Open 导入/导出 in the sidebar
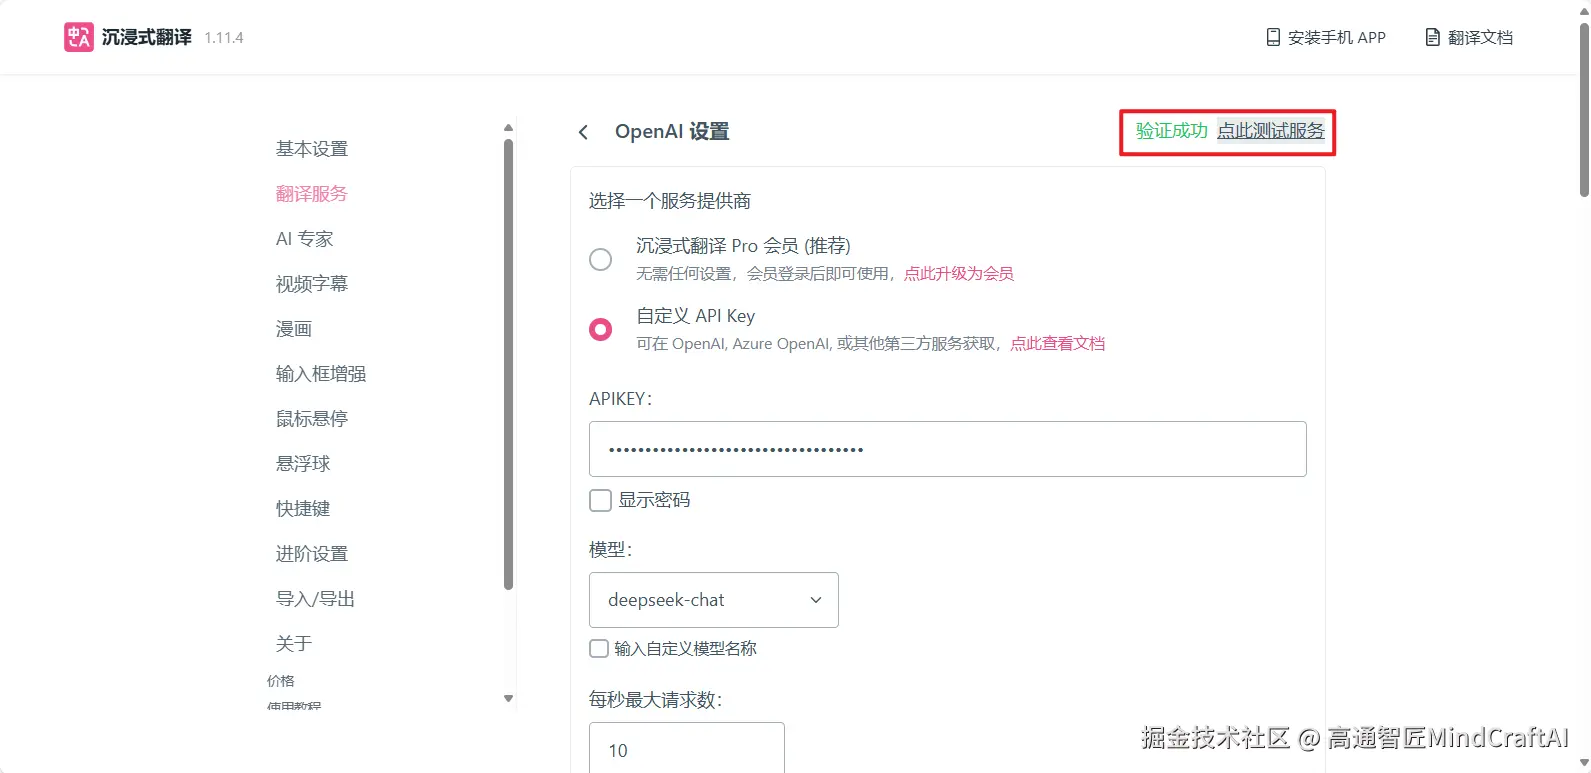The image size is (1591, 773). 316,599
